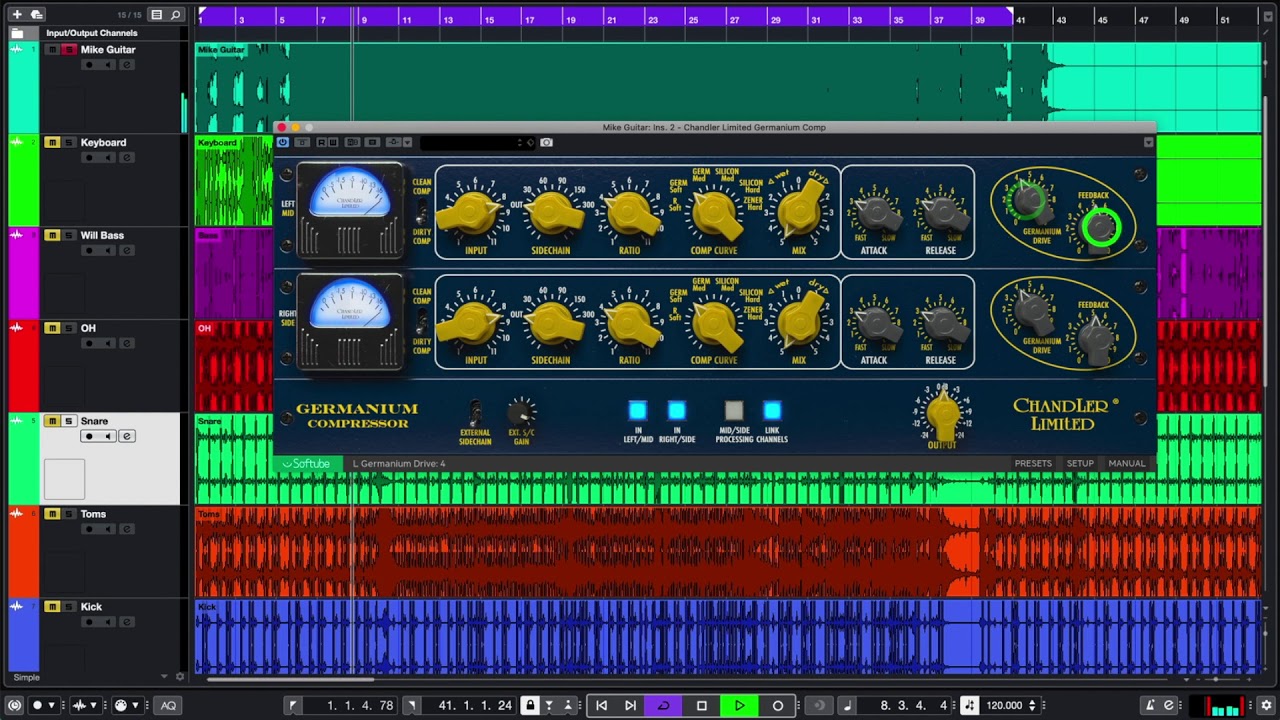
Task: Click the Ext. S/C Gain knob
Action: pyautogui.click(x=521, y=412)
